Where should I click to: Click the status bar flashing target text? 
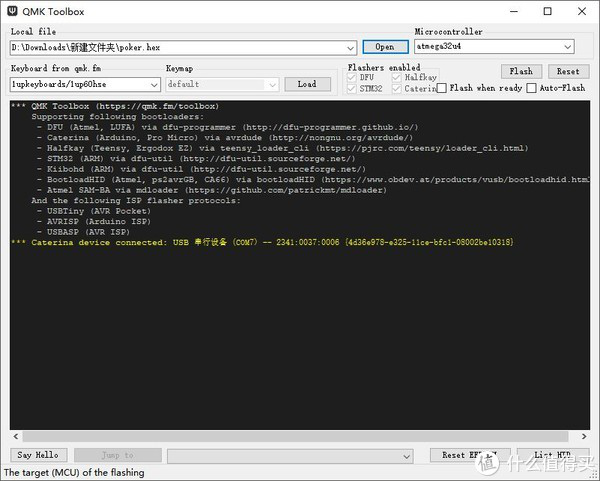(x=74, y=473)
